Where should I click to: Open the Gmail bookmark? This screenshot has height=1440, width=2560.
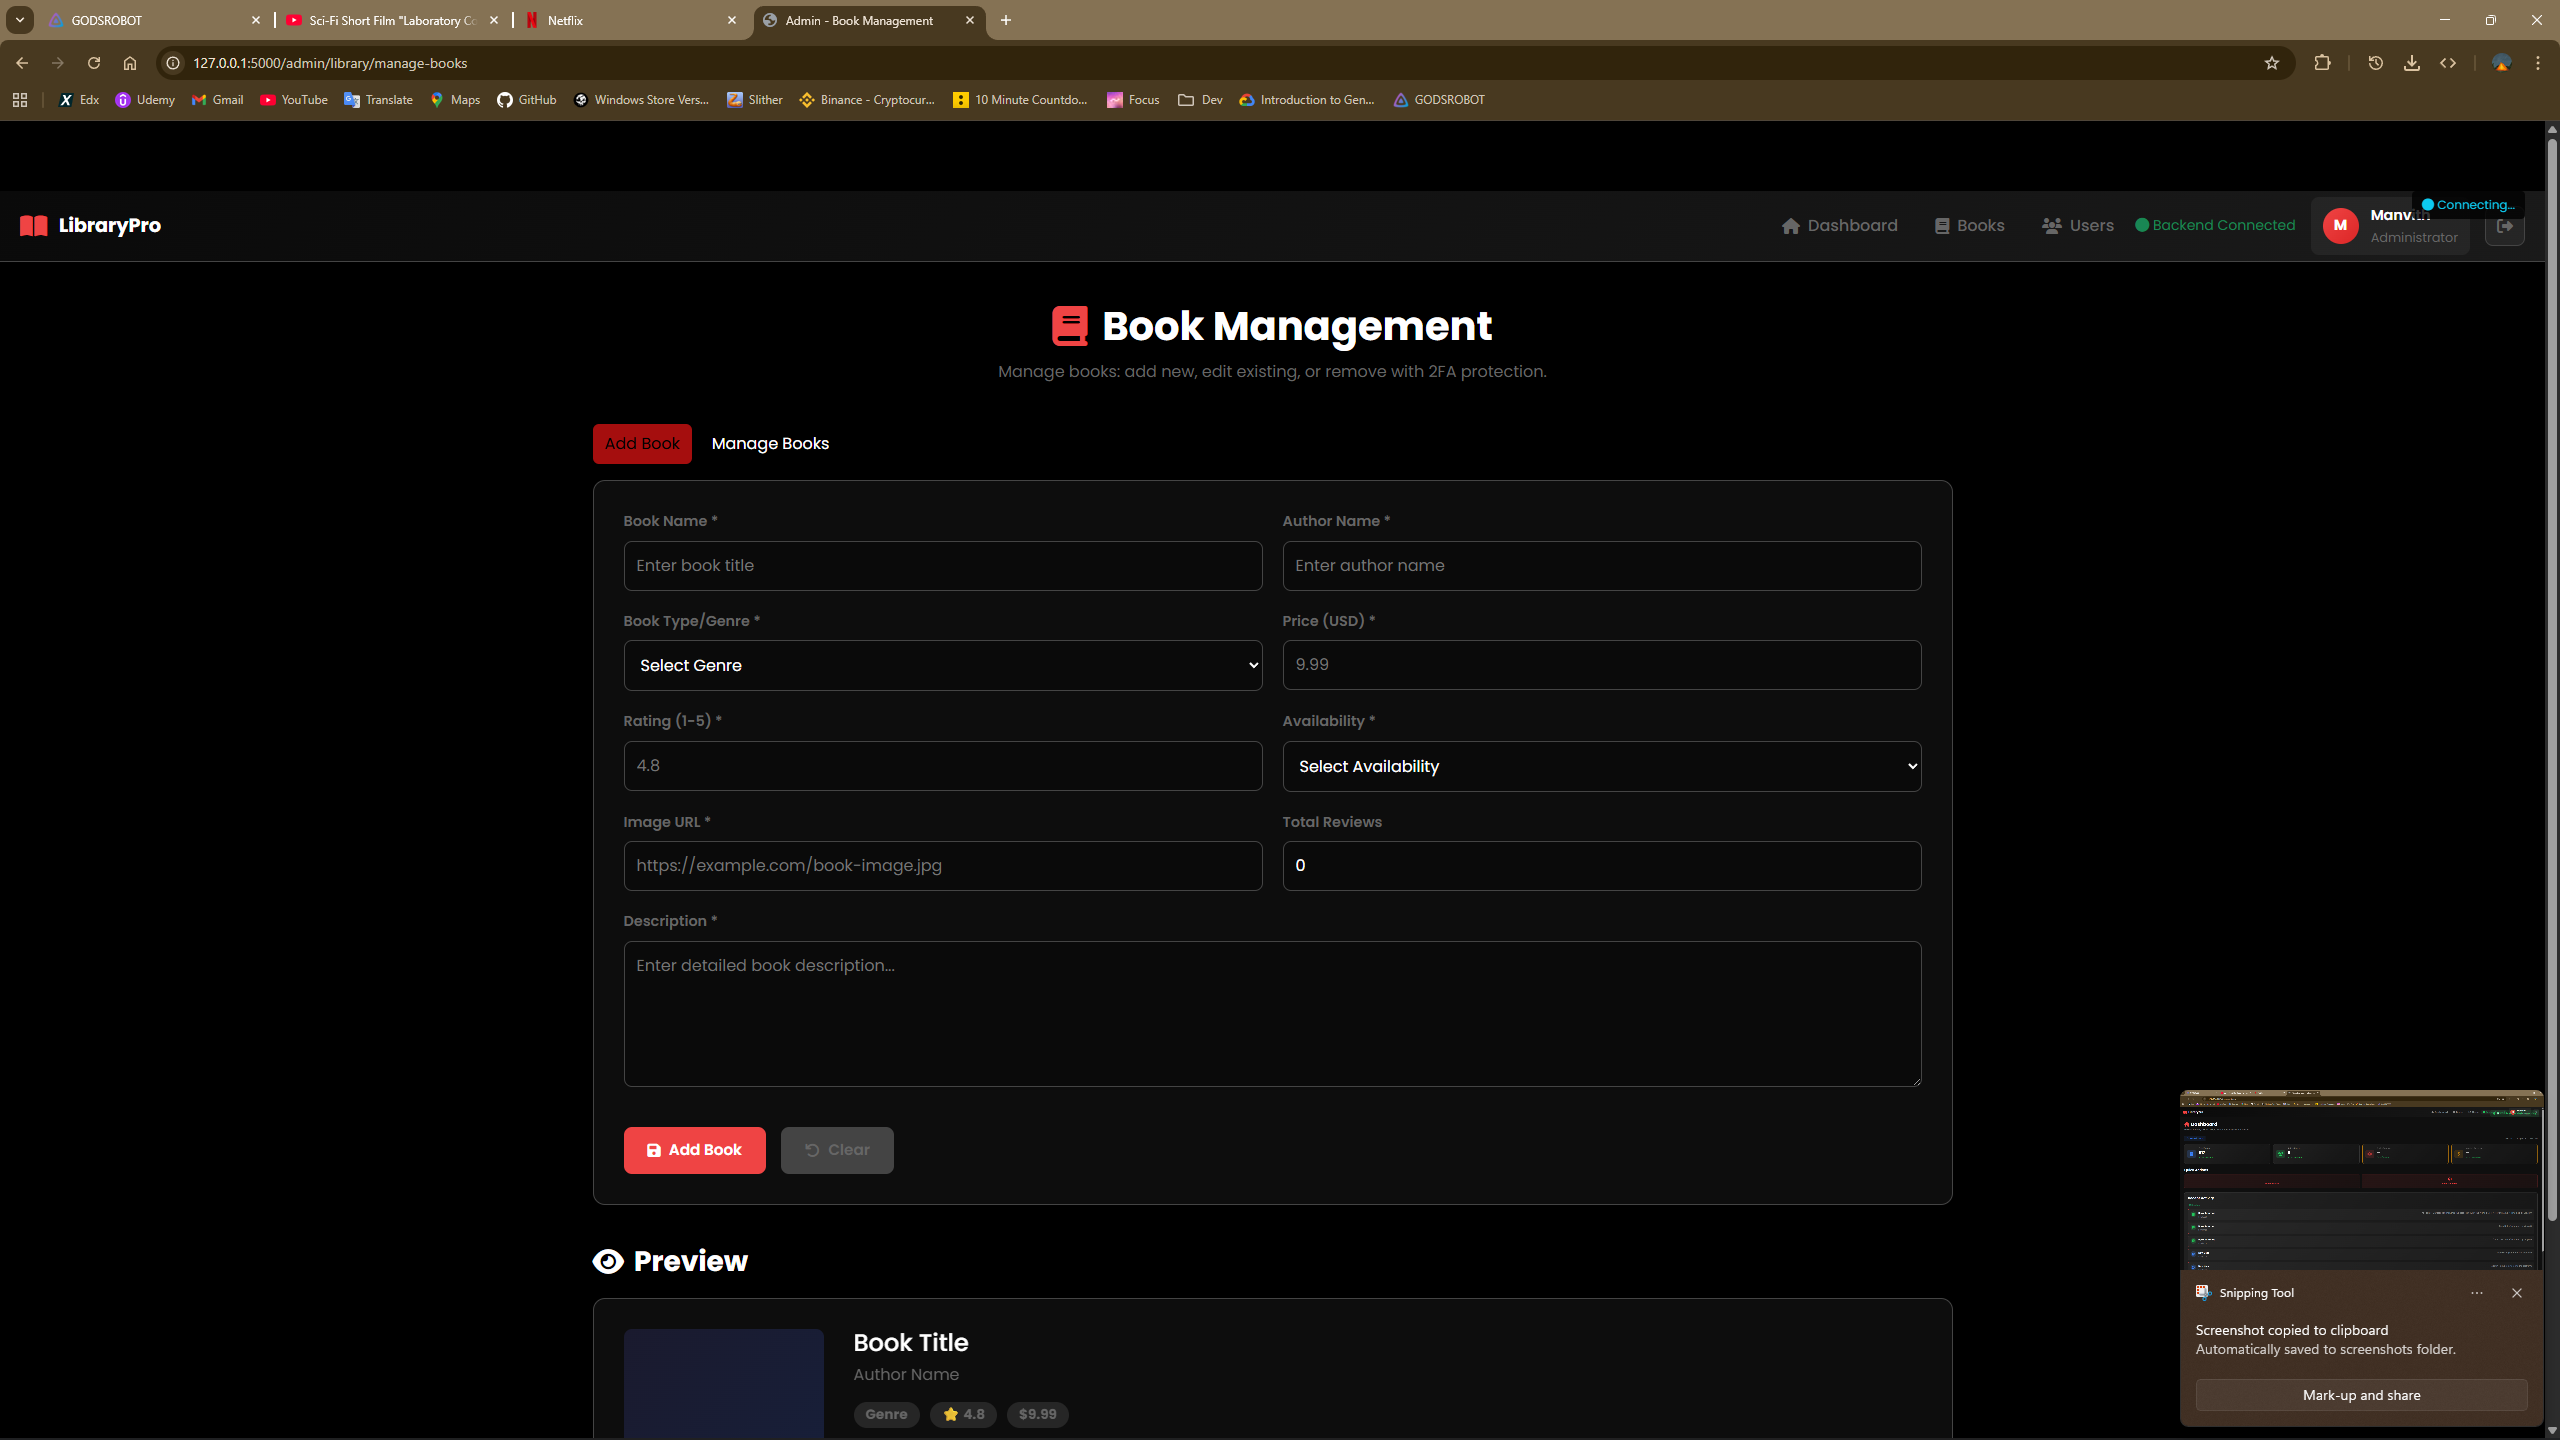(216, 100)
